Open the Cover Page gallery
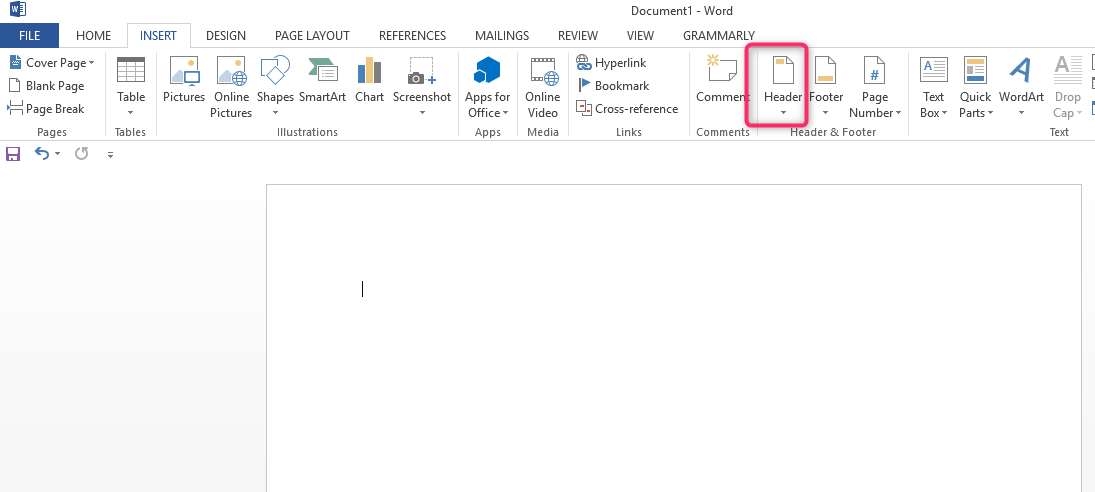Image resolution: width=1095 pixels, height=492 pixels. click(52, 63)
